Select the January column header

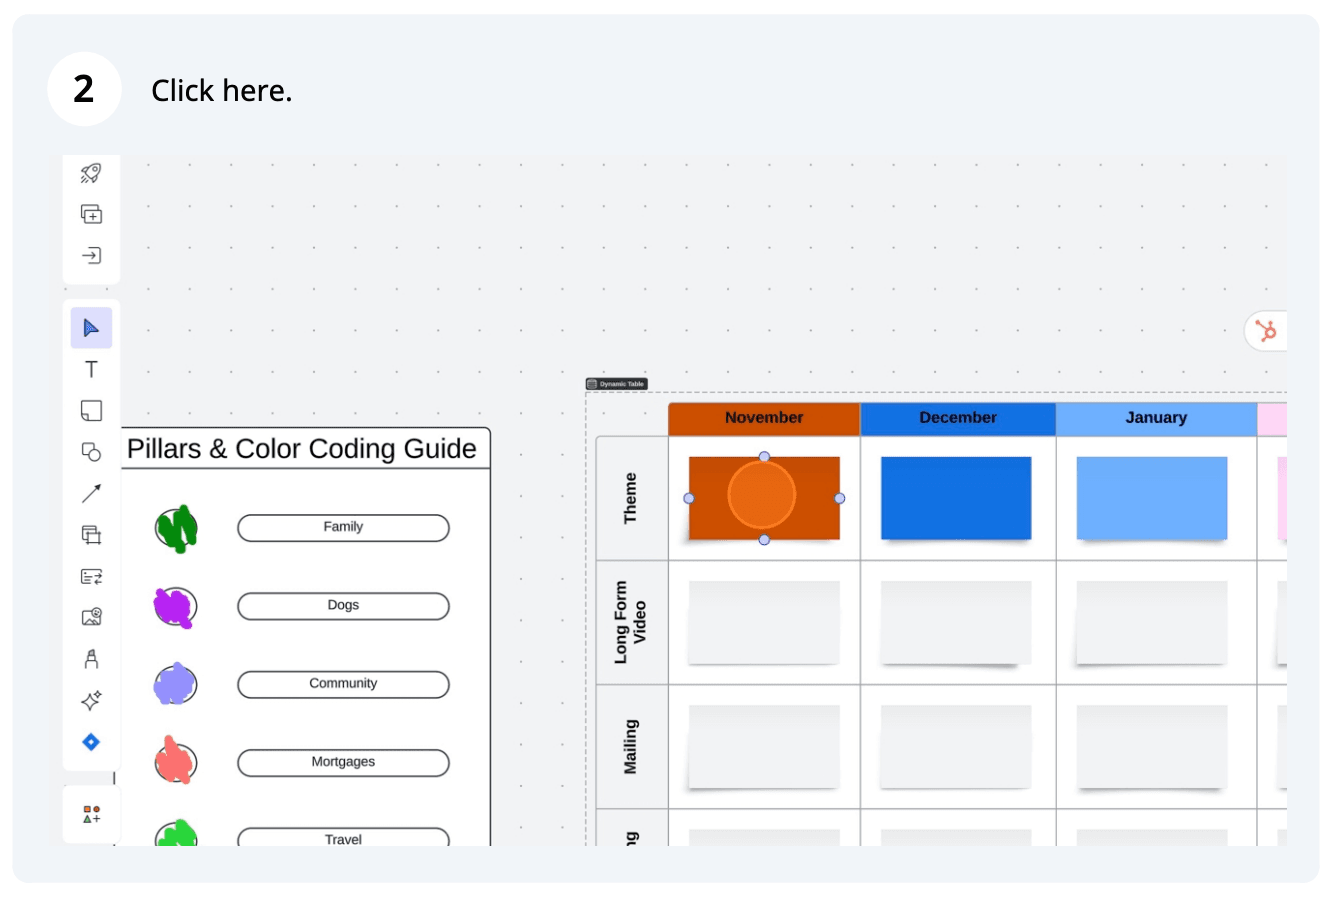[1156, 418]
